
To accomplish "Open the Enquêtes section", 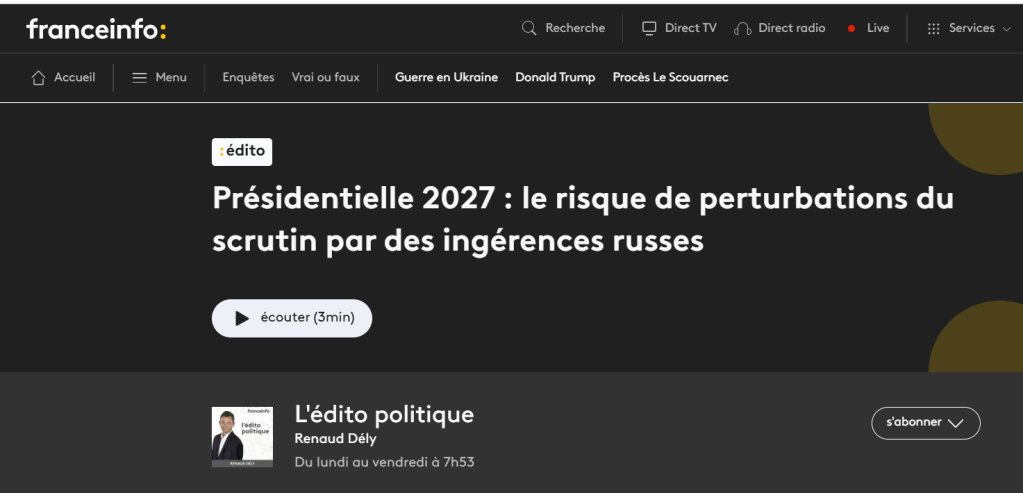I will tap(248, 78).
